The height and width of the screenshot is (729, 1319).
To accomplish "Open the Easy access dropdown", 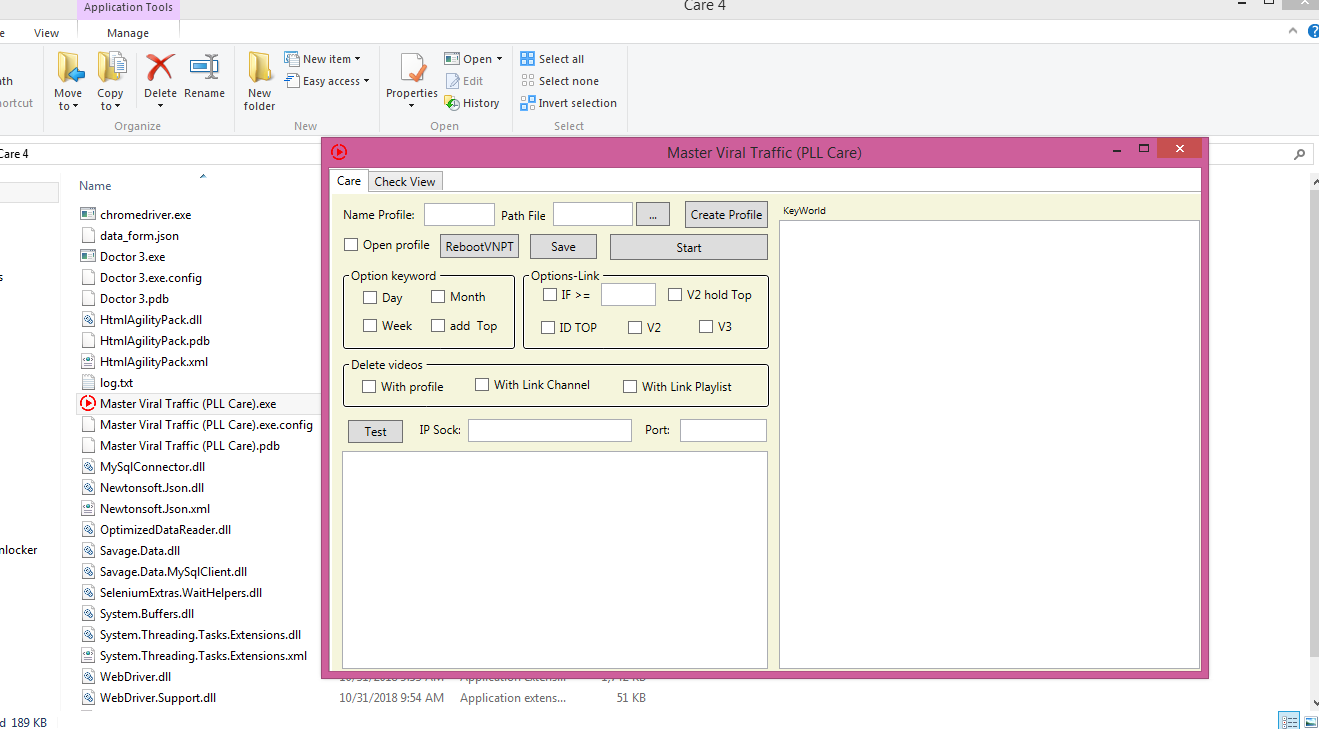I will [327, 81].
